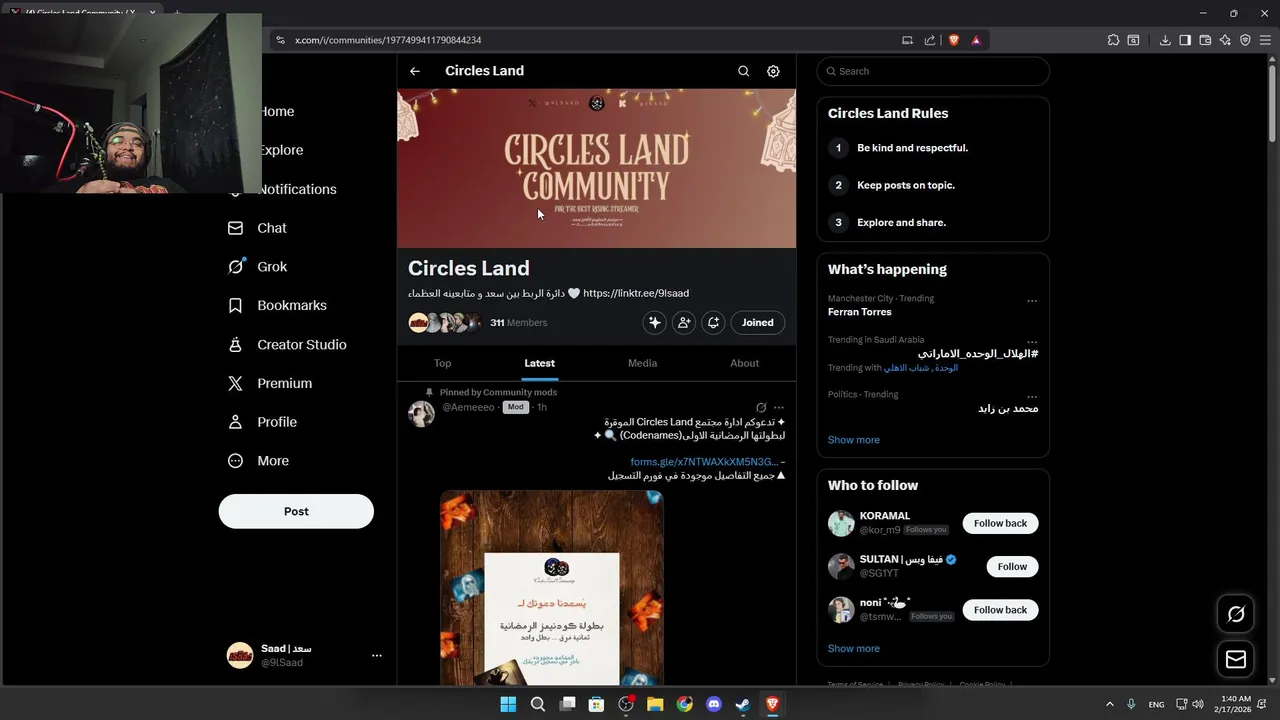Open SULTAN profile avatar
The width and height of the screenshot is (1280, 720).
pos(841,566)
